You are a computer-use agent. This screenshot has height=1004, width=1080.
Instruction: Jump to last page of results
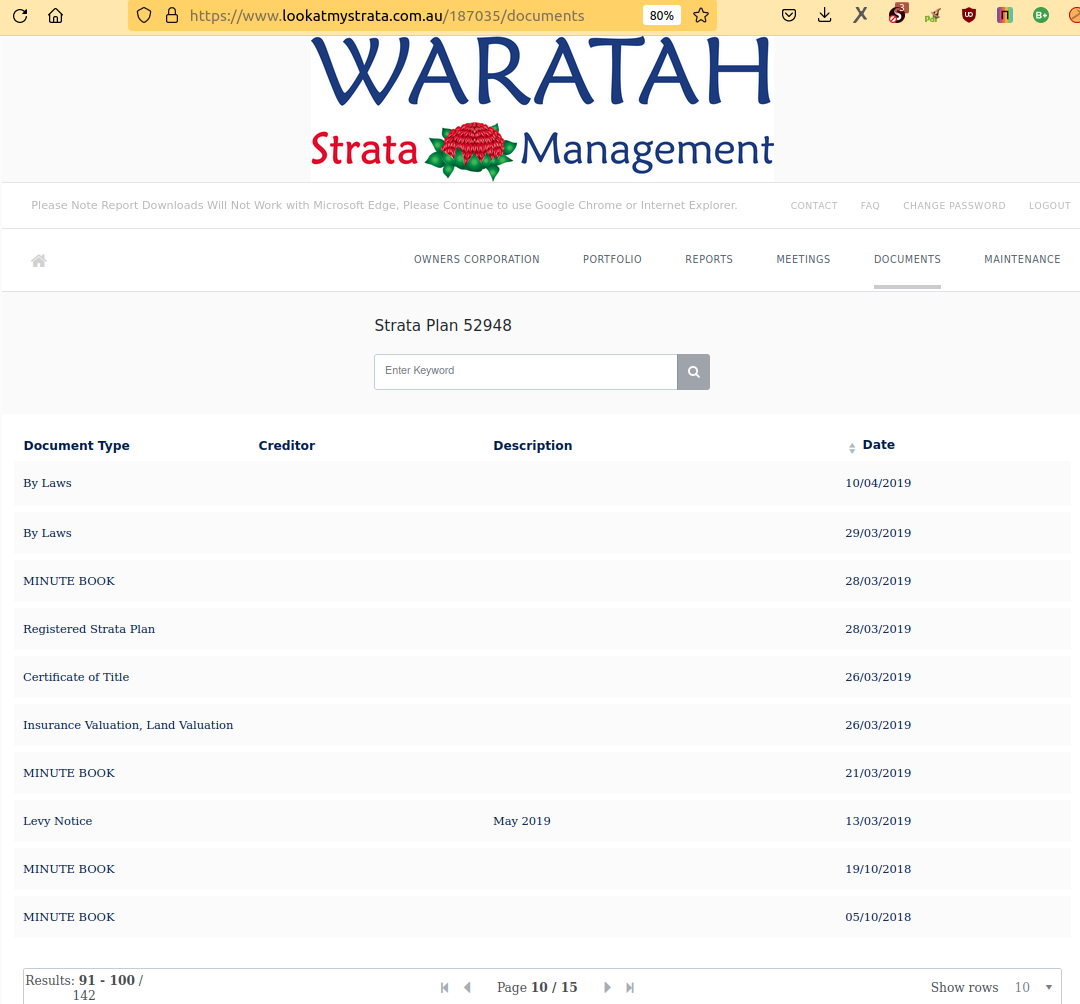pyautogui.click(x=630, y=987)
